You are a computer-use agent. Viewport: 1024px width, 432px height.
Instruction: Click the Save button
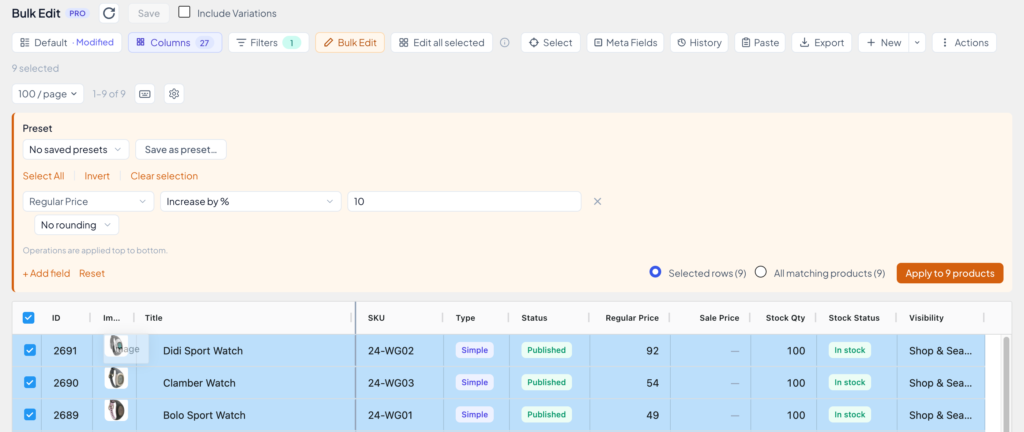point(149,13)
